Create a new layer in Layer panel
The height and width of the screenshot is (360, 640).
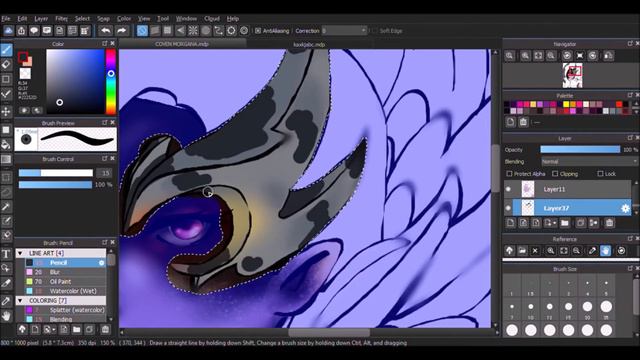pyautogui.click(x=511, y=223)
